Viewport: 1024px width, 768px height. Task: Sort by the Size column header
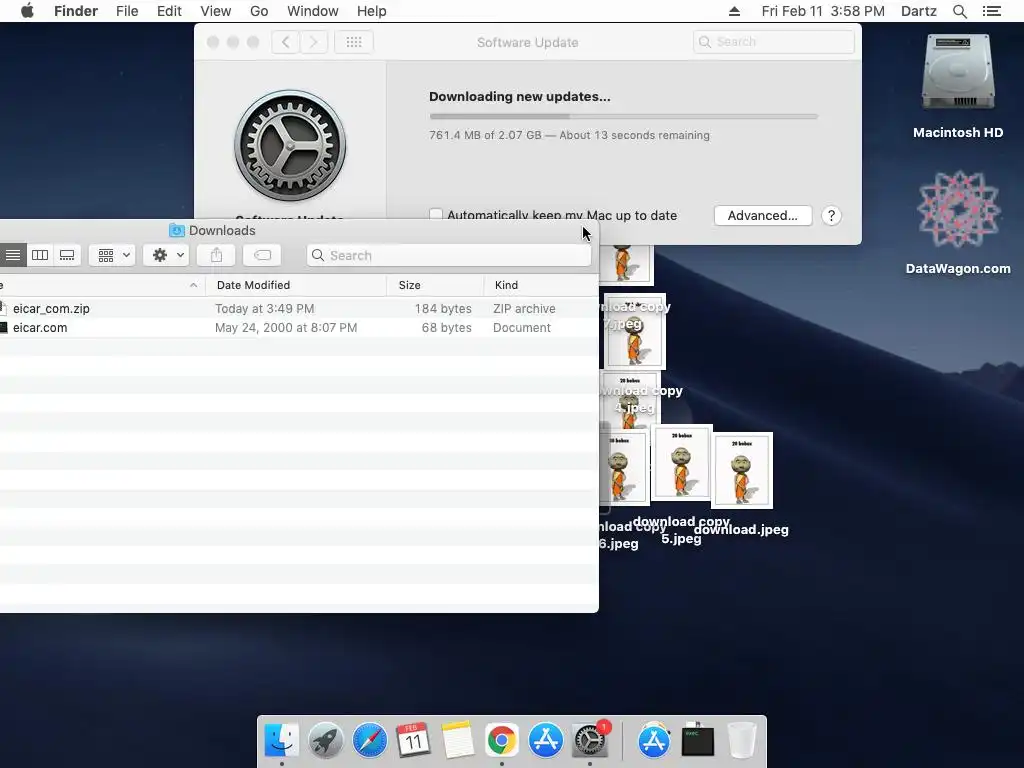coord(409,285)
